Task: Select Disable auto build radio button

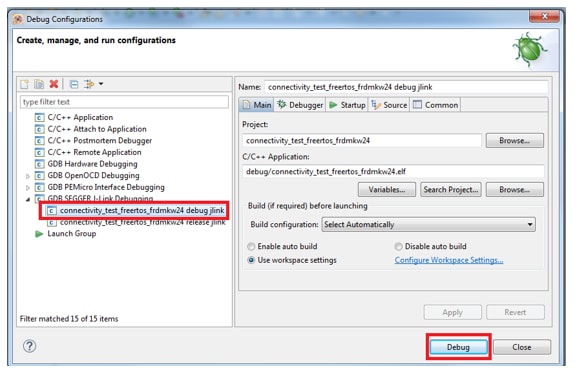Action: click(398, 246)
